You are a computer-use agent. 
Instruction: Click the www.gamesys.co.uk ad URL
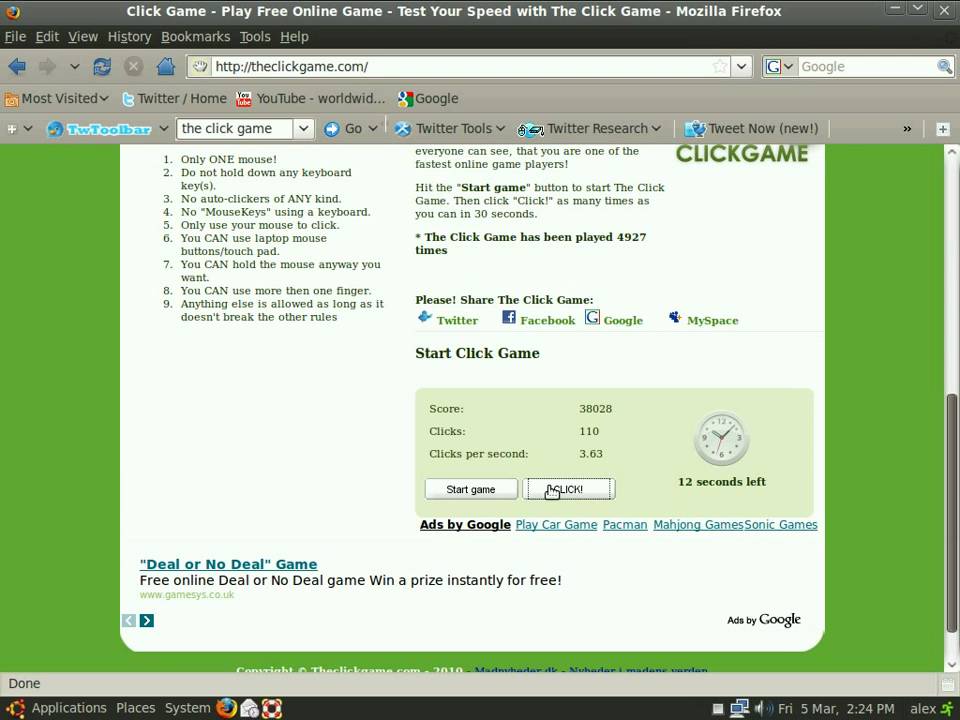pyautogui.click(x=187, y=594)
